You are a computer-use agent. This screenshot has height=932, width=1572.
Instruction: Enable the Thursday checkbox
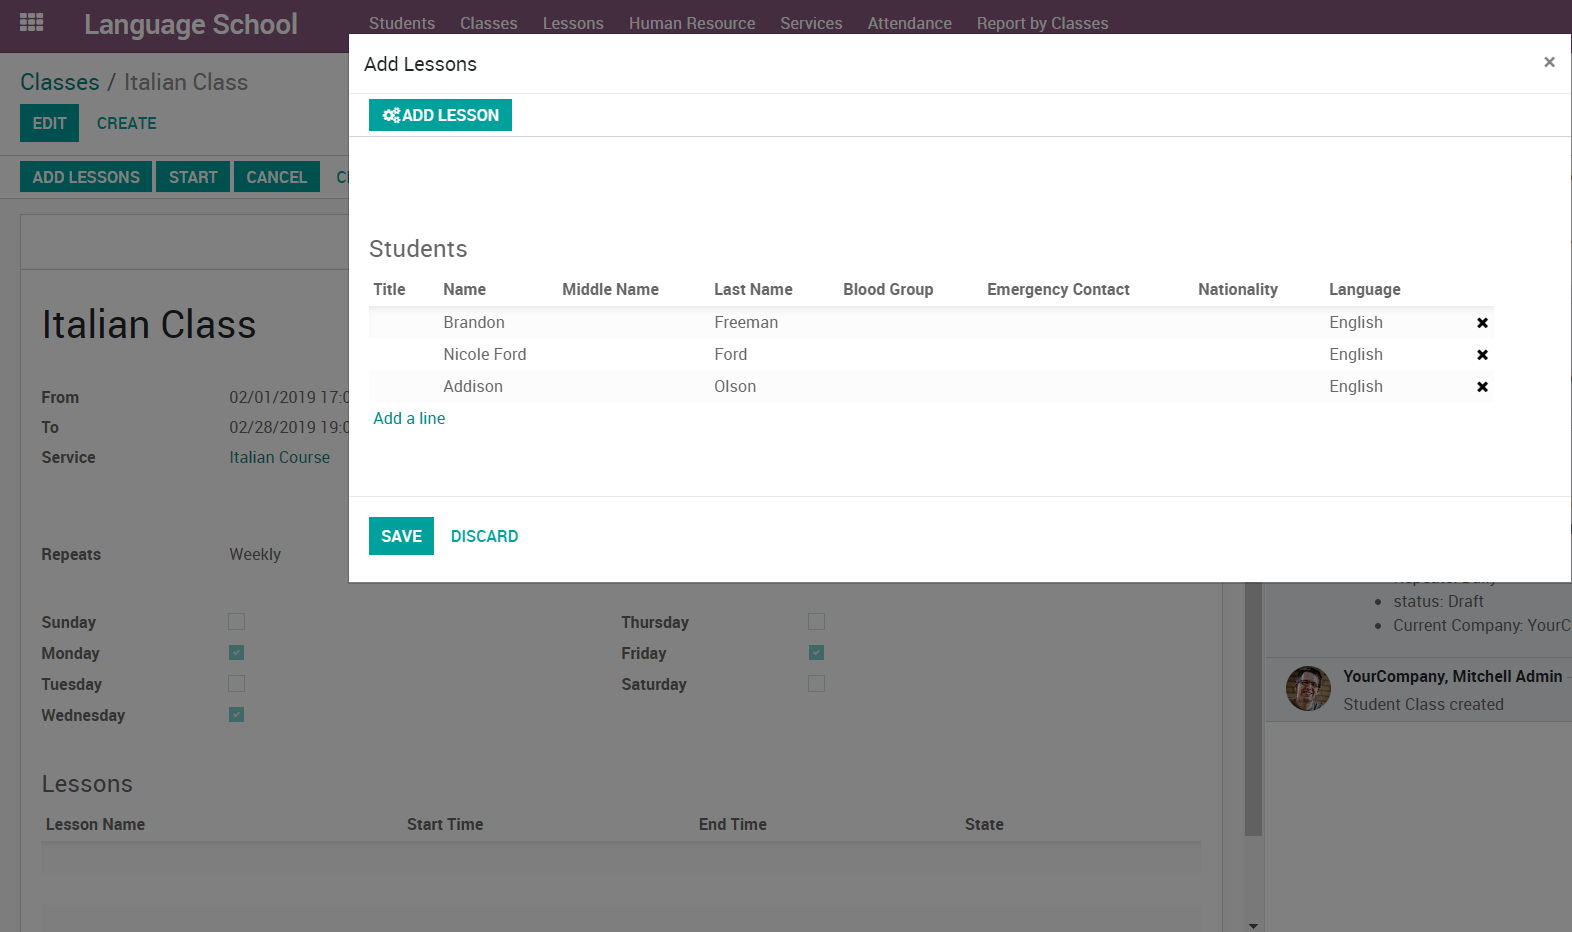click(x=816, y=622)
